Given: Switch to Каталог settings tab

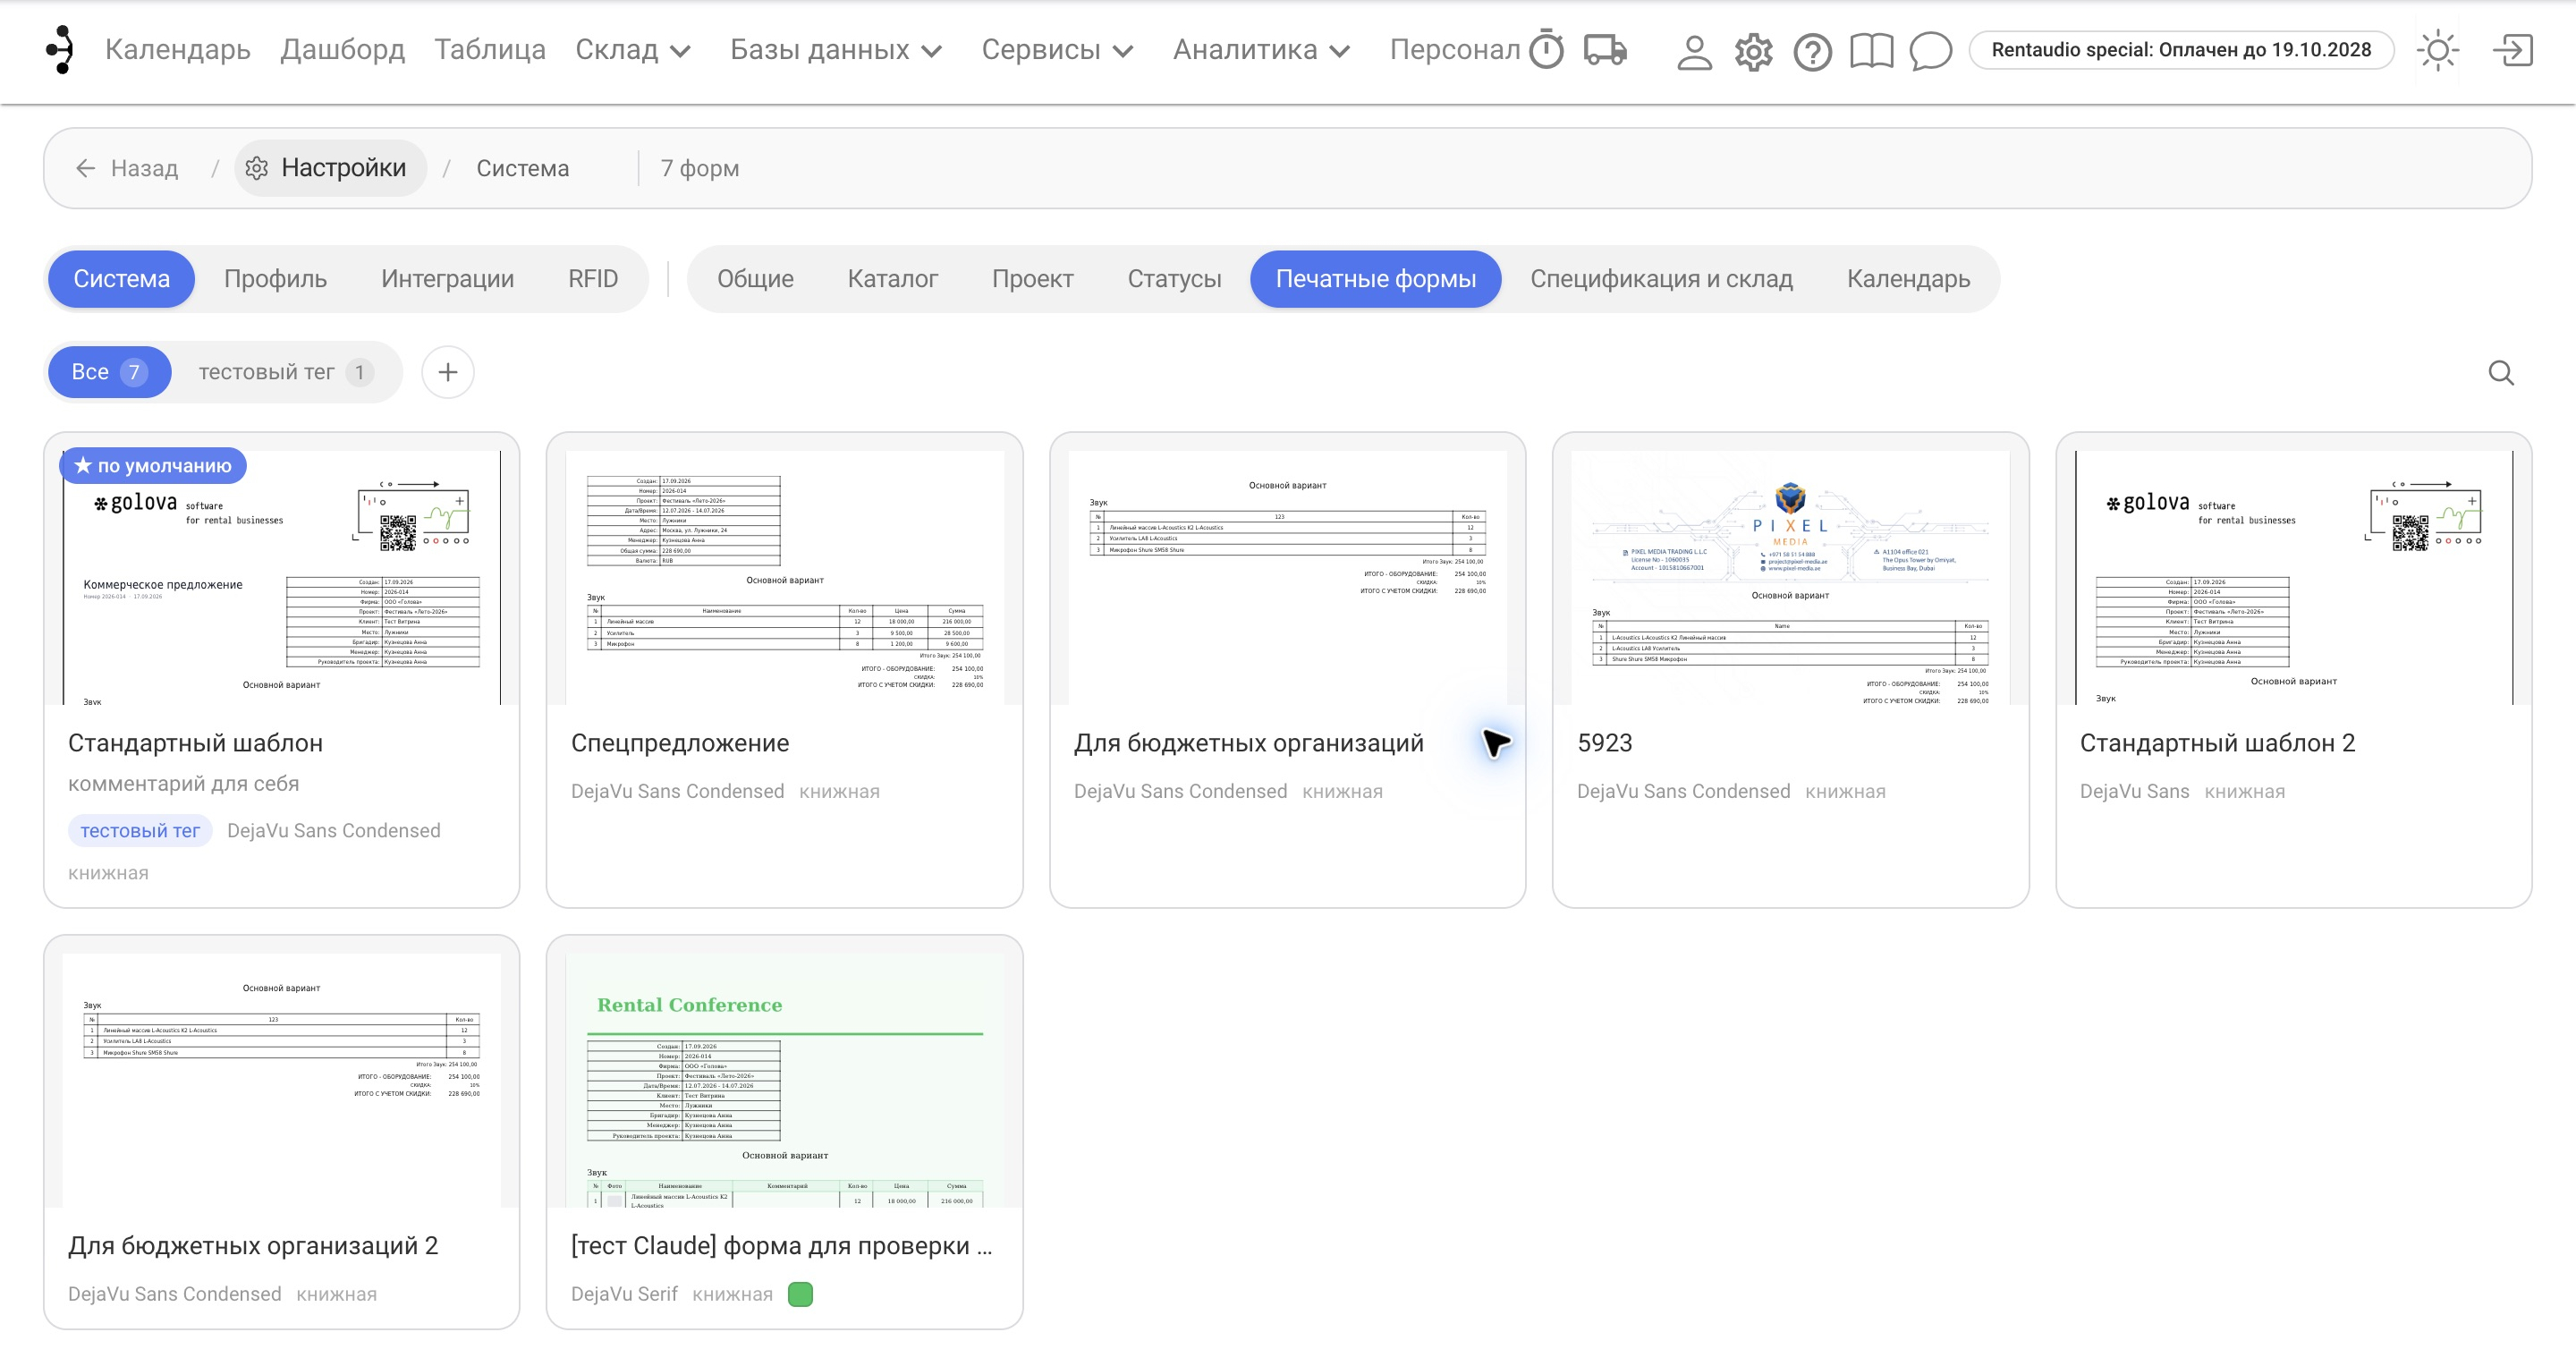Looking at the screenshot, I should pos(892,279).
